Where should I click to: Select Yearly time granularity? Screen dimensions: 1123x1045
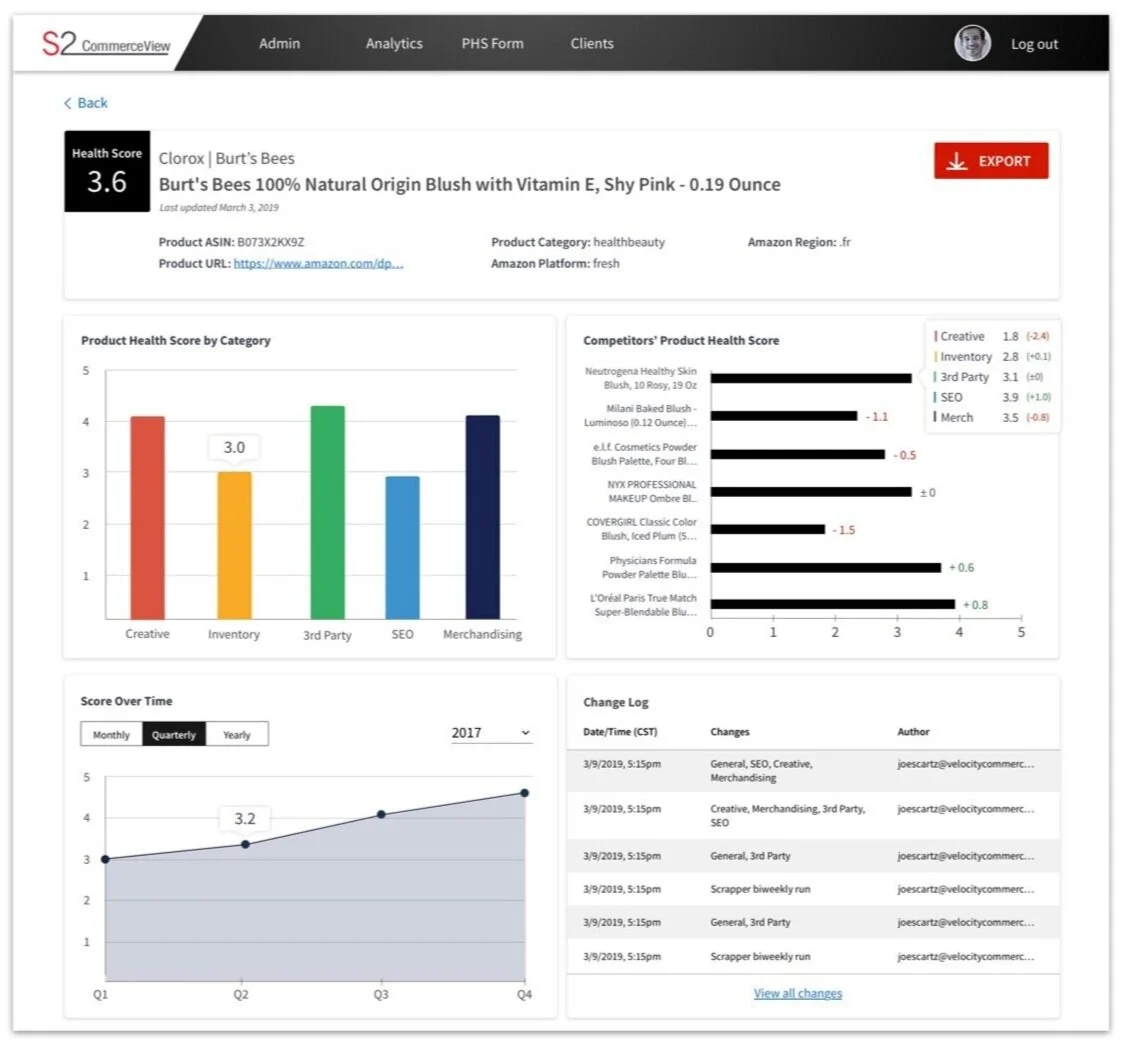click(x=237, y=734)
